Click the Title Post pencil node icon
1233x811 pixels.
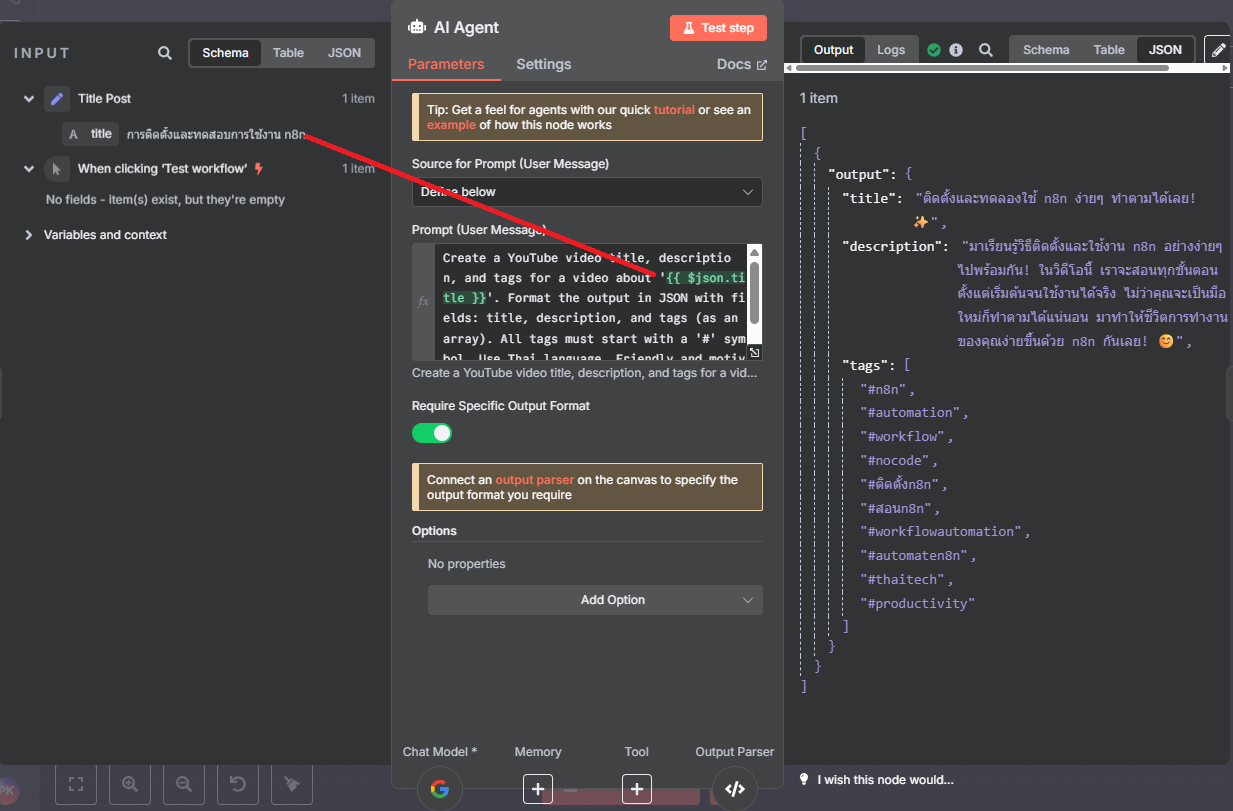tap(57, 99)
